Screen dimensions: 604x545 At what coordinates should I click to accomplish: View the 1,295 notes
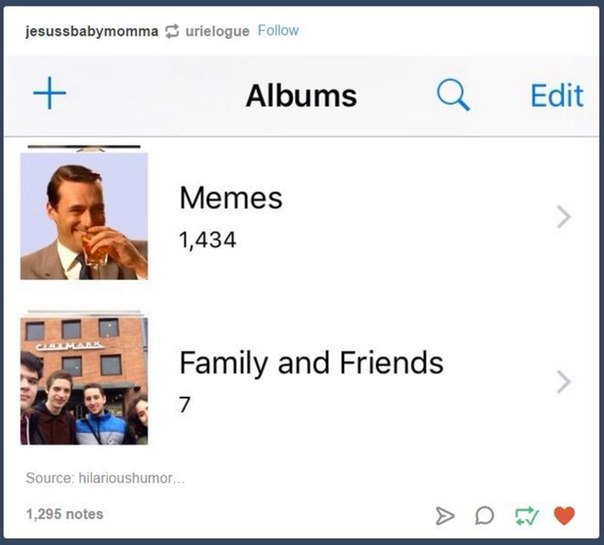click(64, 514)
